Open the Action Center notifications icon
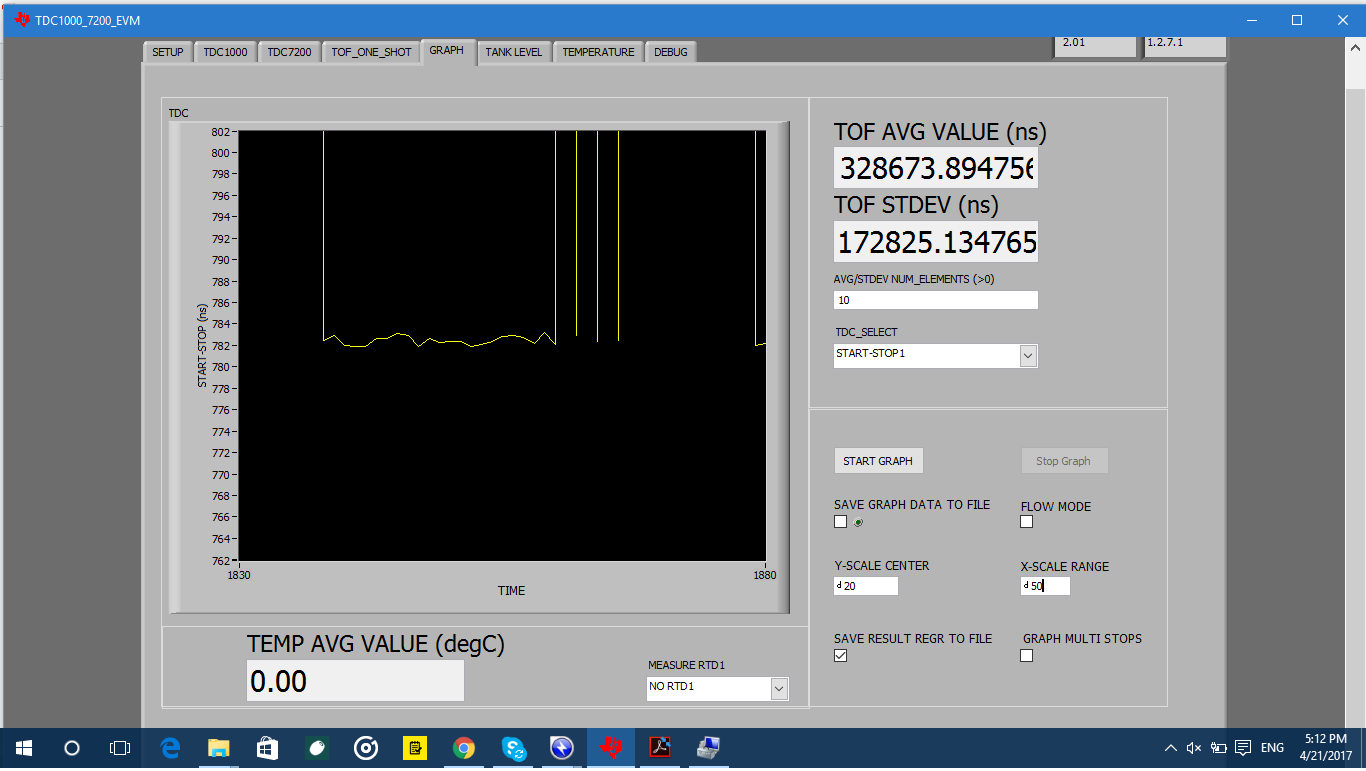 click(x=1243, y=747)
